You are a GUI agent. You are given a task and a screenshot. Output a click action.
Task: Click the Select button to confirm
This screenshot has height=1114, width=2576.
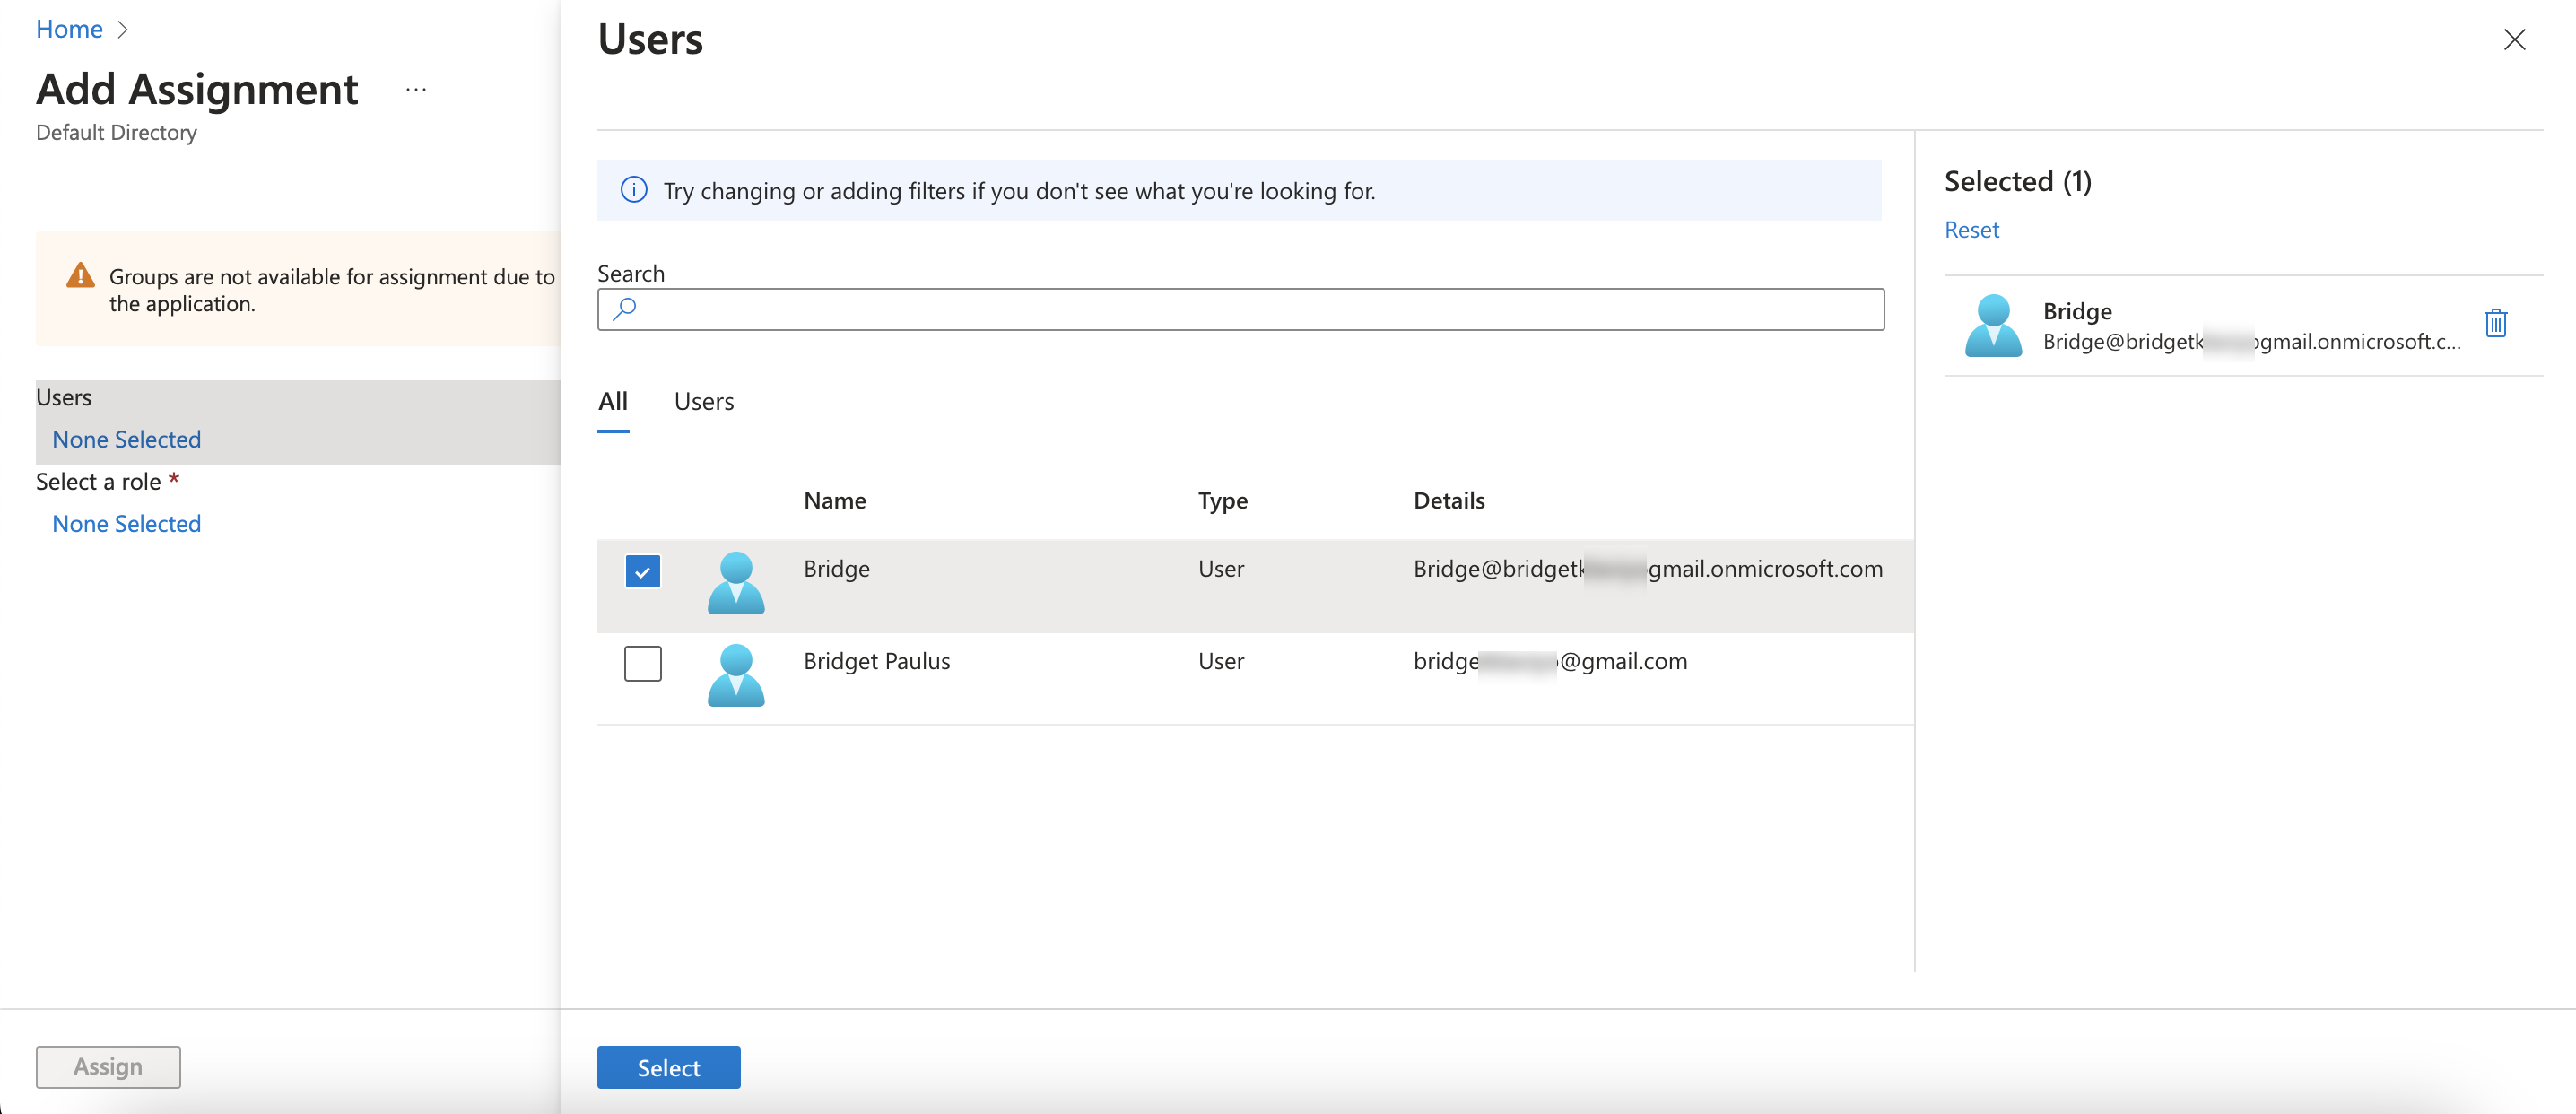click(x=668, y=1066)
